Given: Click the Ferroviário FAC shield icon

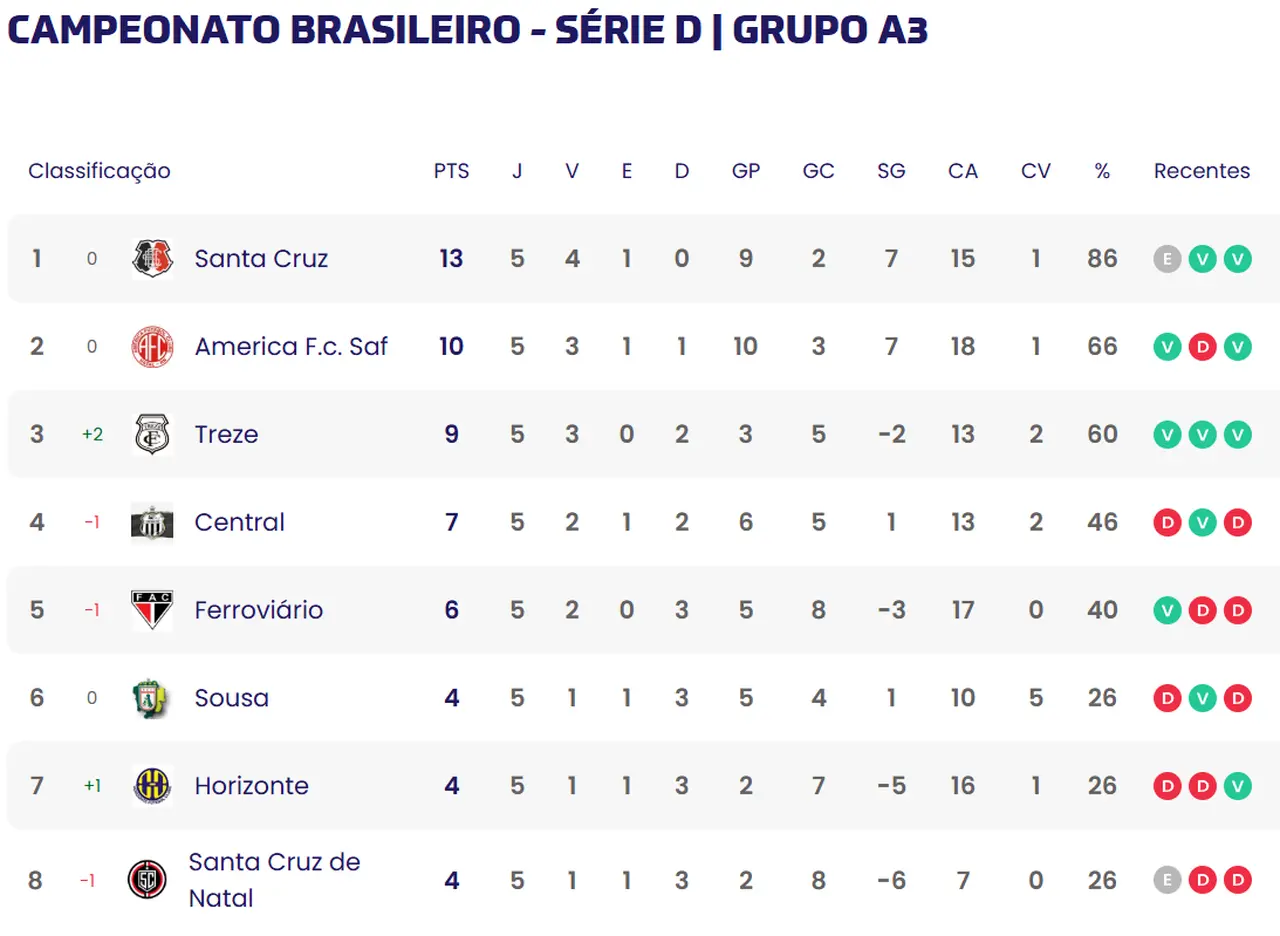Looking at the screenshot, I should pyautogui.click(x=152, y=610).
